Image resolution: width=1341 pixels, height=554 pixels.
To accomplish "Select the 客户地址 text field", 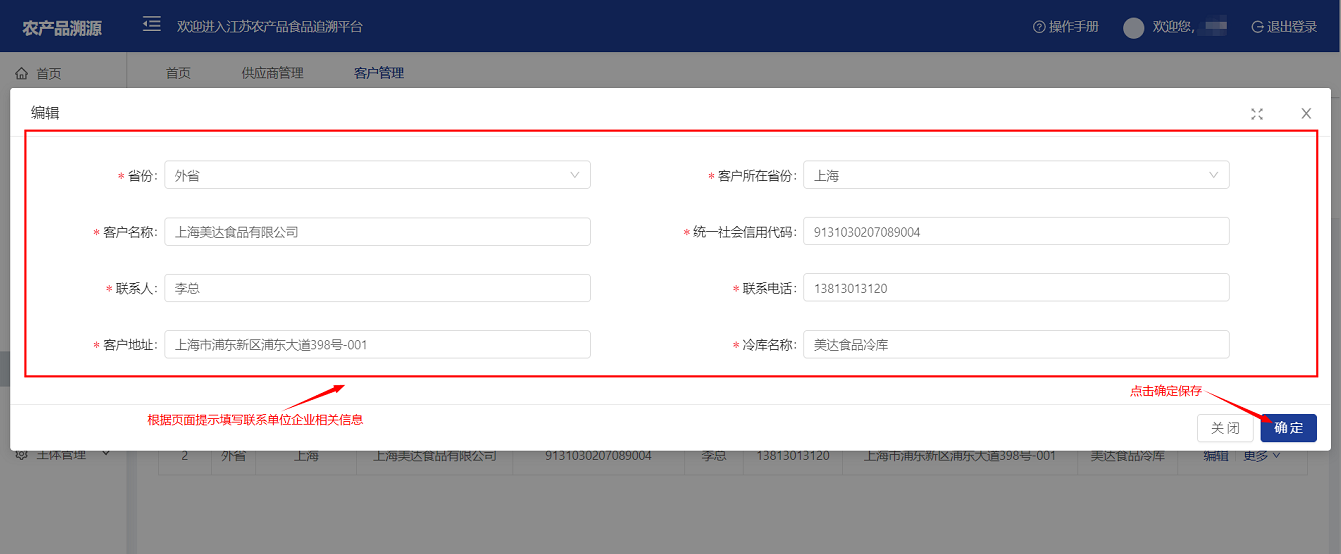I will click(377, 345).
